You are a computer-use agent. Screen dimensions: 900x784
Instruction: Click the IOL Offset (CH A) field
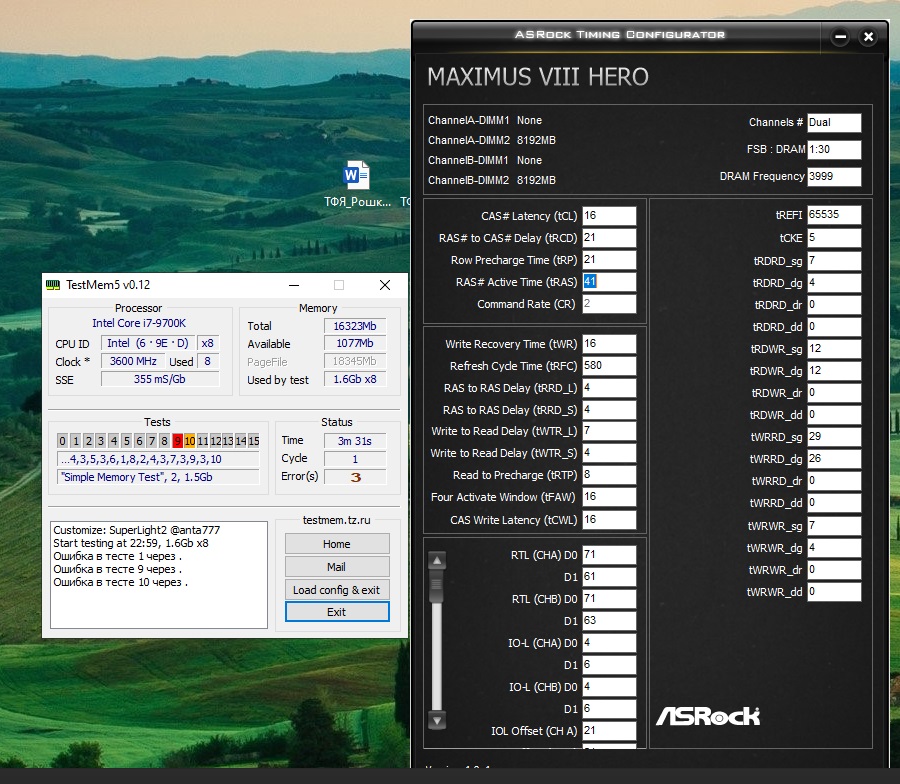tap(609, 731)
